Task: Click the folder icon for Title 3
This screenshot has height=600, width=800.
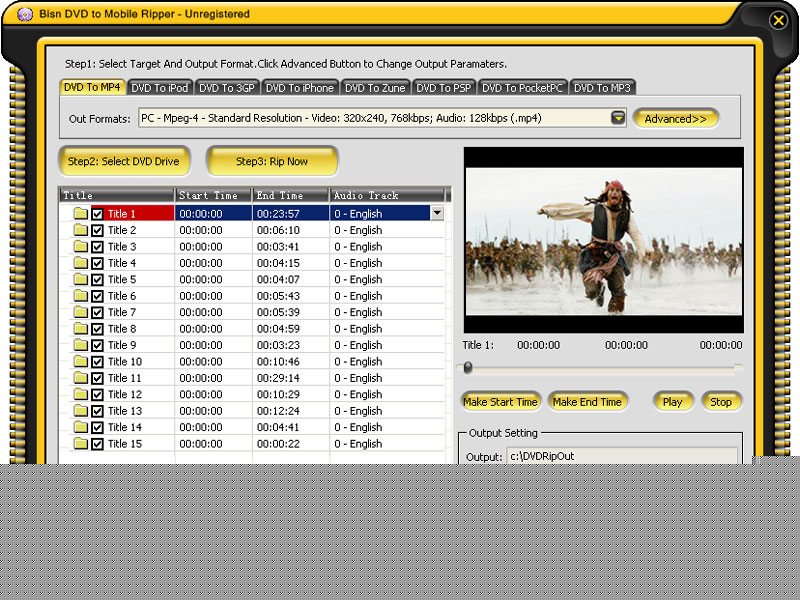Action: point(81,246)
